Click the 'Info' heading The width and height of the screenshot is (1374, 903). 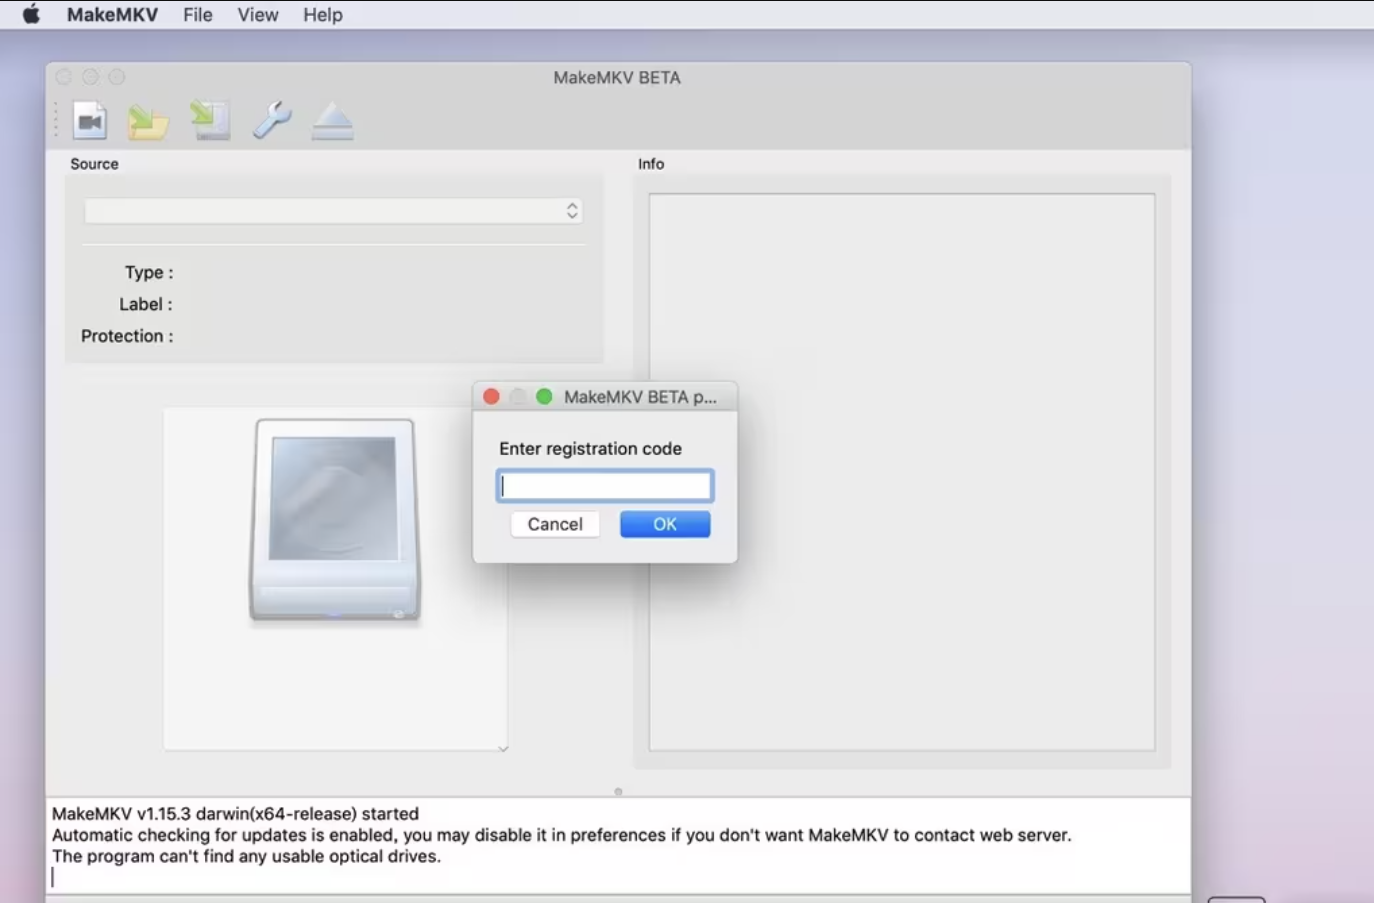coord(651,164)
